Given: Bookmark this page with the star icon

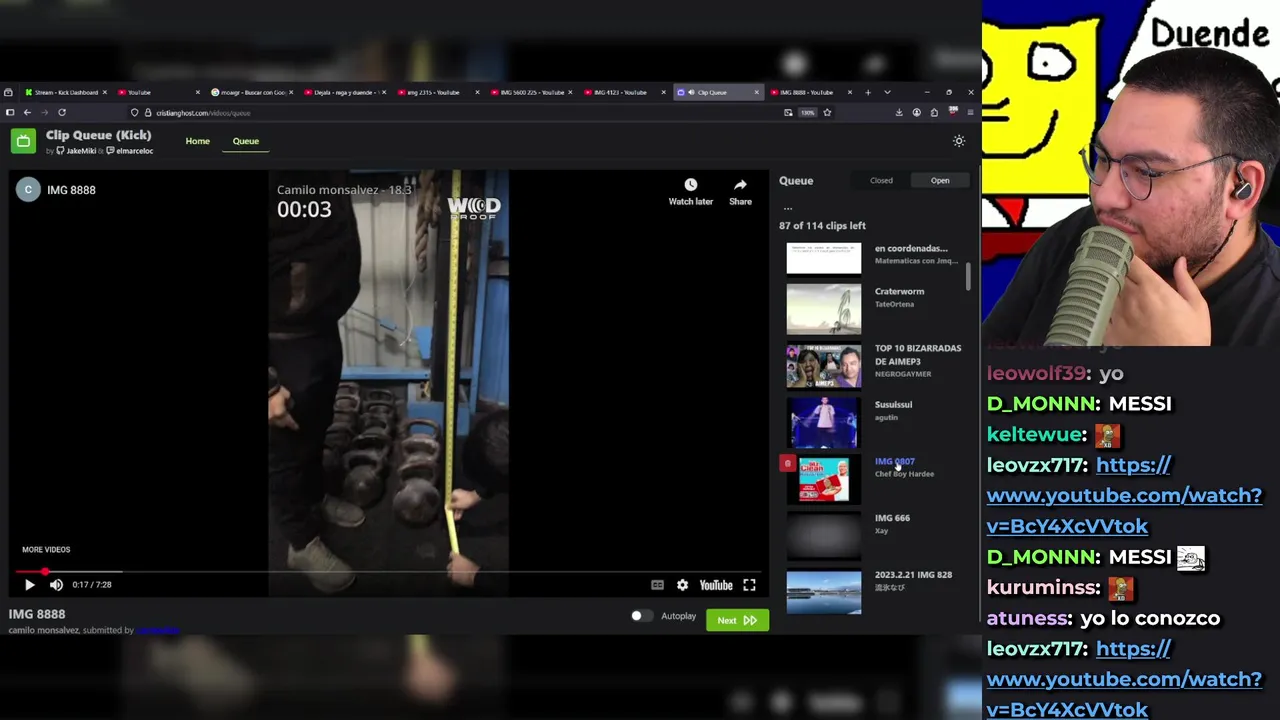Looking at the screenshot, I should point(827,113).
